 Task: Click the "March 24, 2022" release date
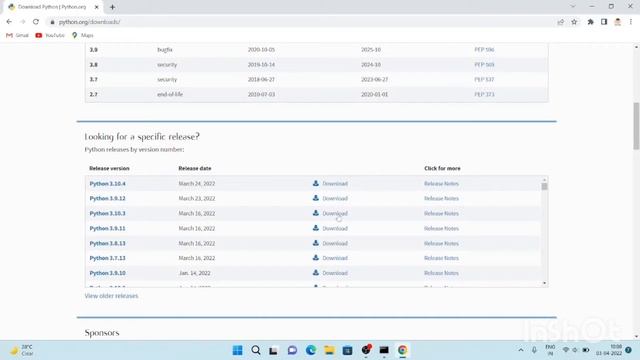point(197,184)
